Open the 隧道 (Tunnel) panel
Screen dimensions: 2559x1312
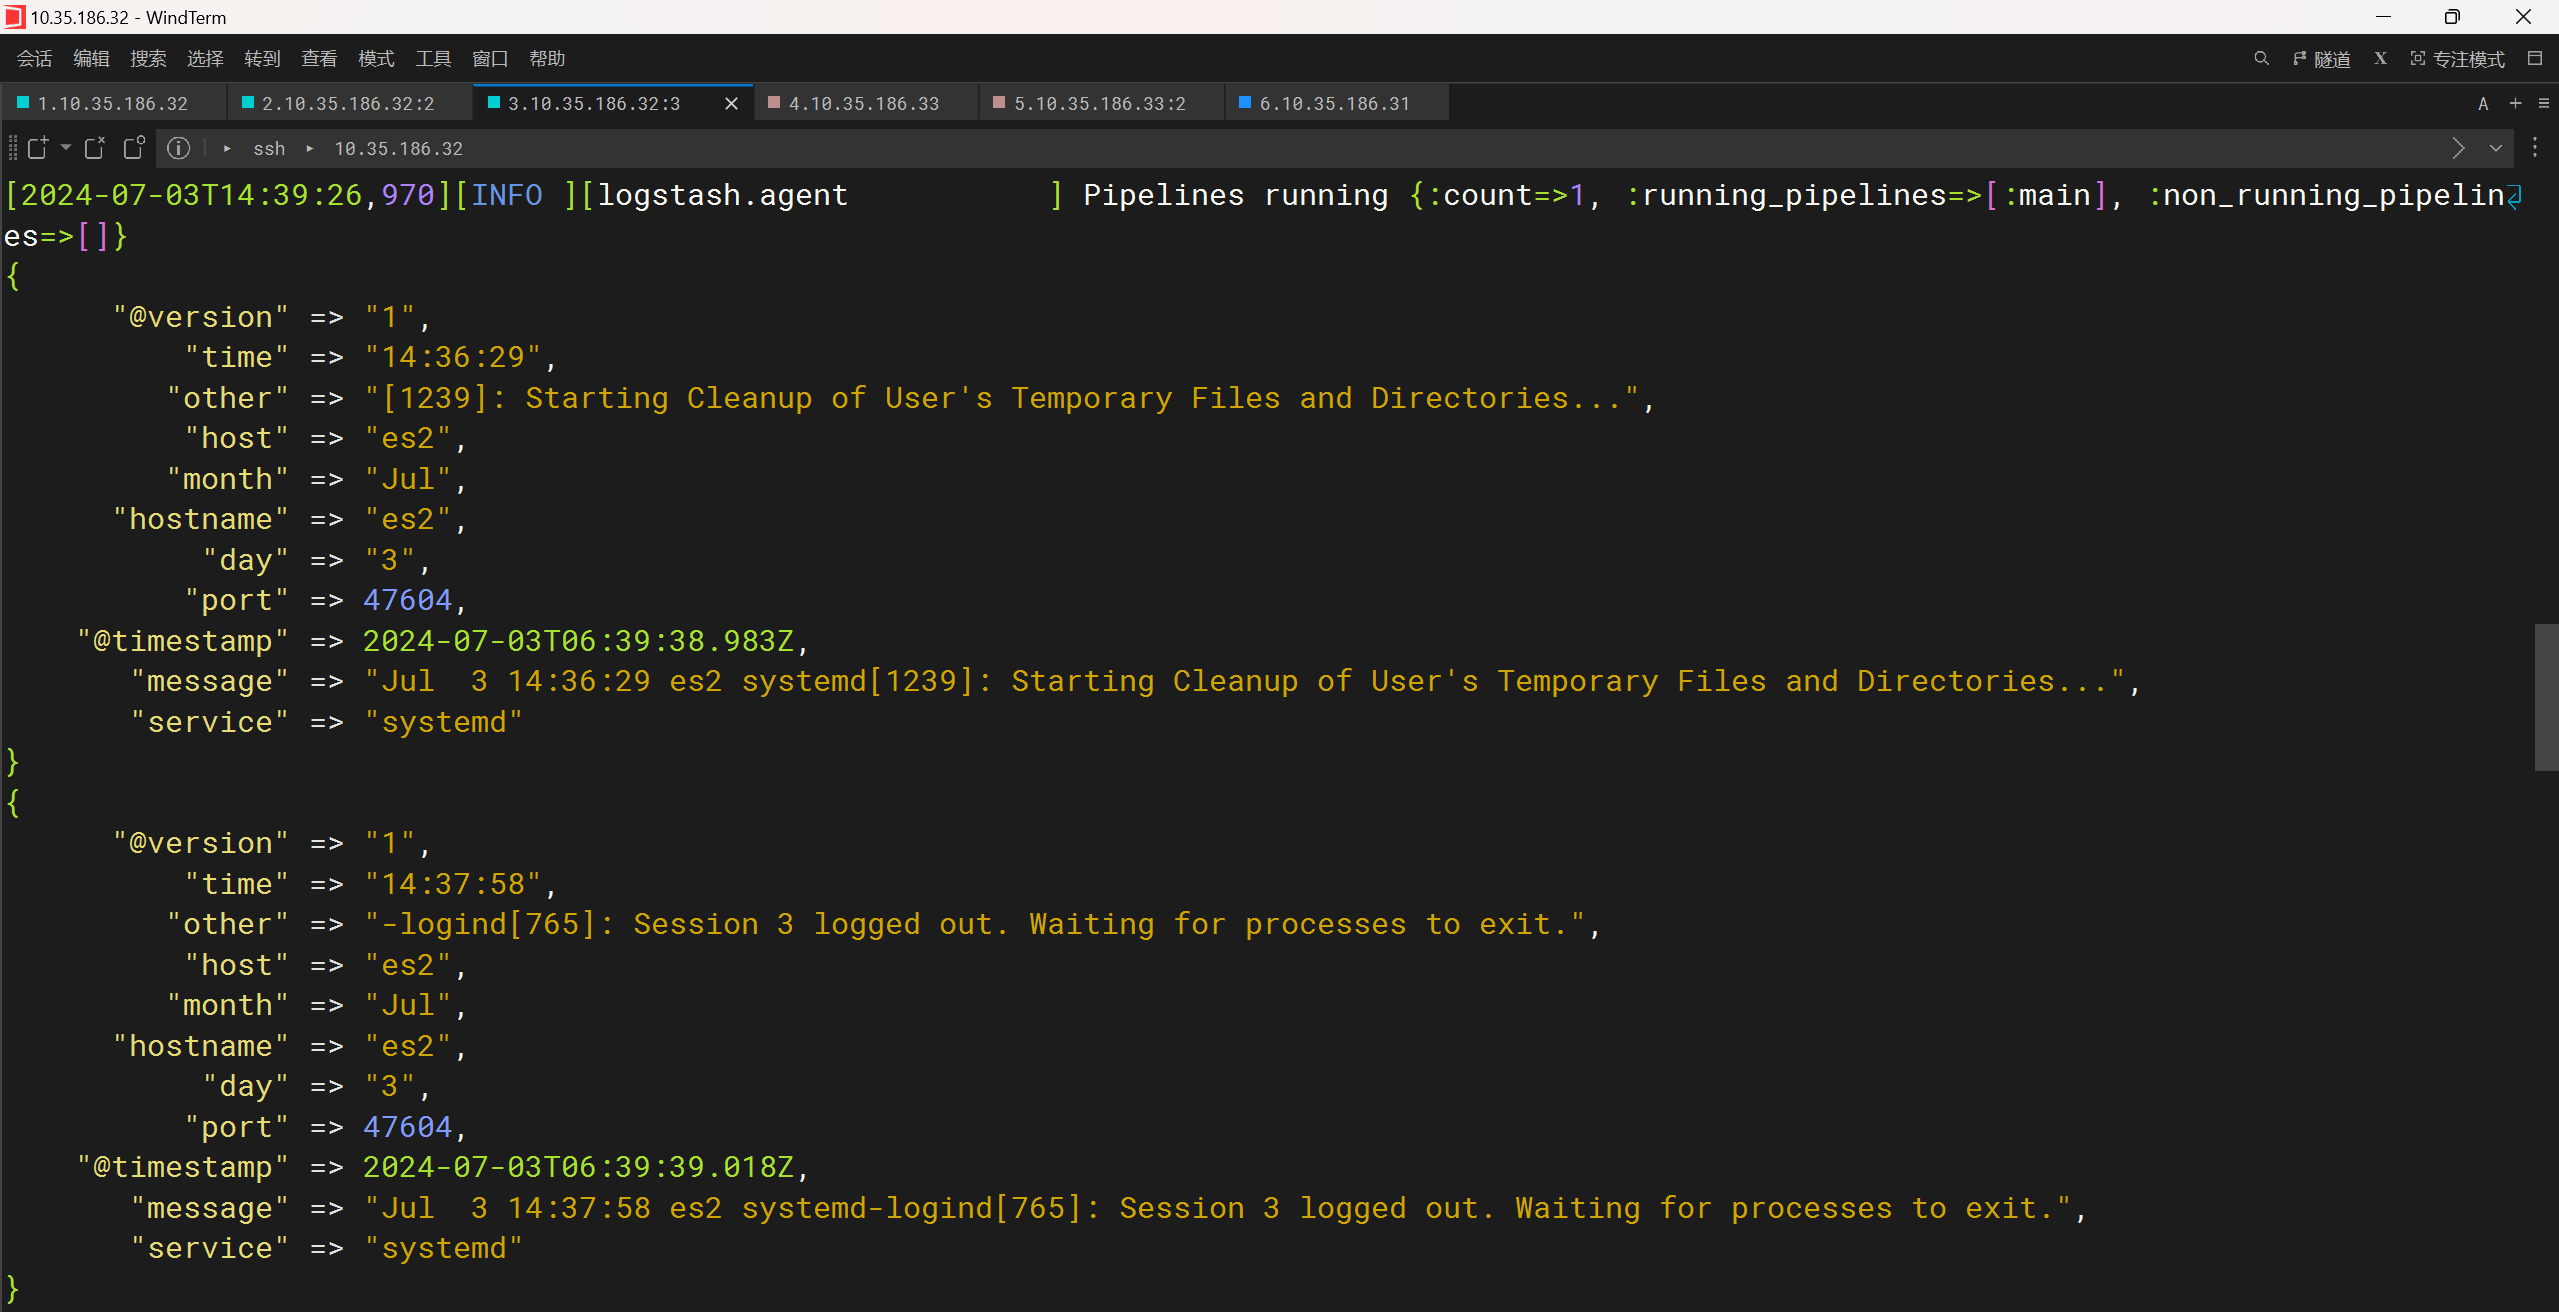2322,59
